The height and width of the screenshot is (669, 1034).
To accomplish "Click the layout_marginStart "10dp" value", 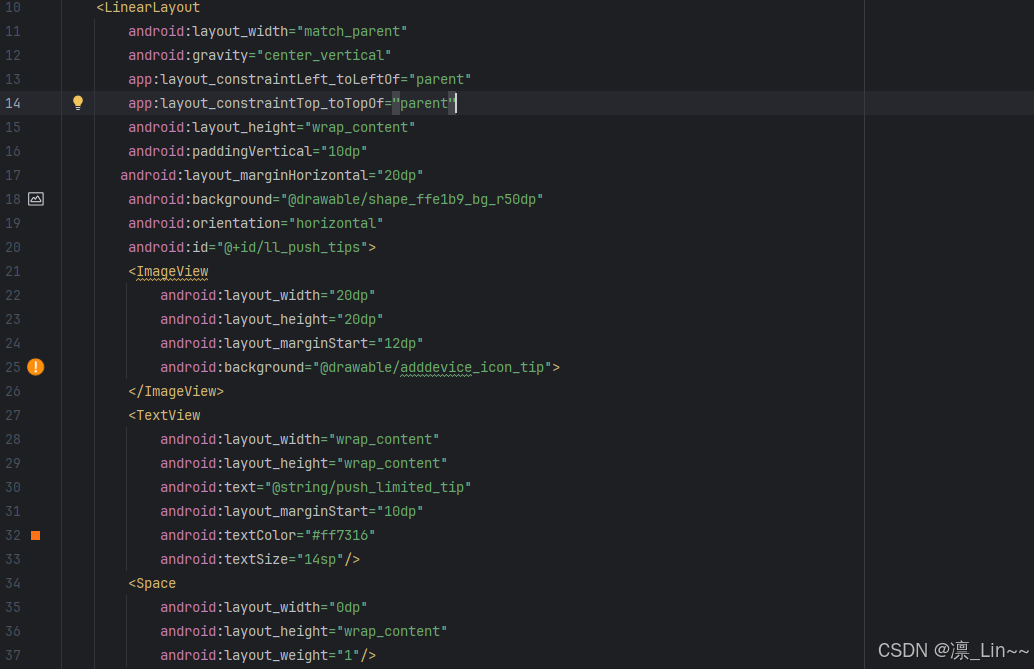I will click(x=400, y=511).
